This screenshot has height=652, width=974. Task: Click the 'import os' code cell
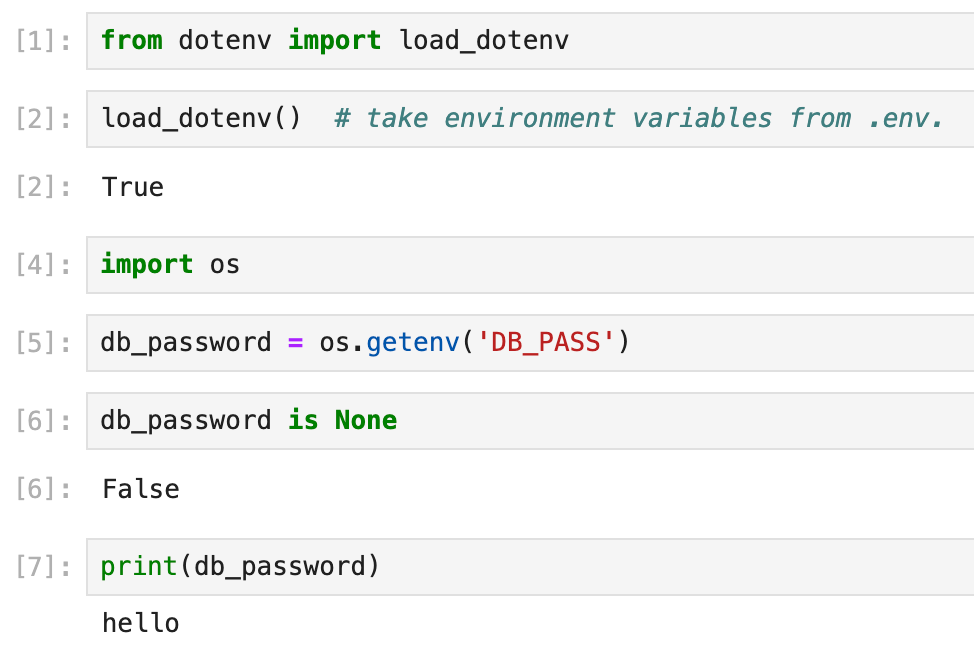(x=530, y=265)
